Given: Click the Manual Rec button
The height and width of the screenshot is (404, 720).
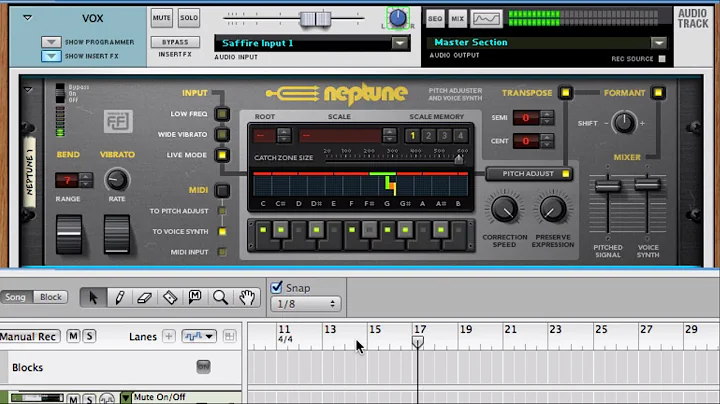Looking at the screenshot, I should tap(29, 337).
